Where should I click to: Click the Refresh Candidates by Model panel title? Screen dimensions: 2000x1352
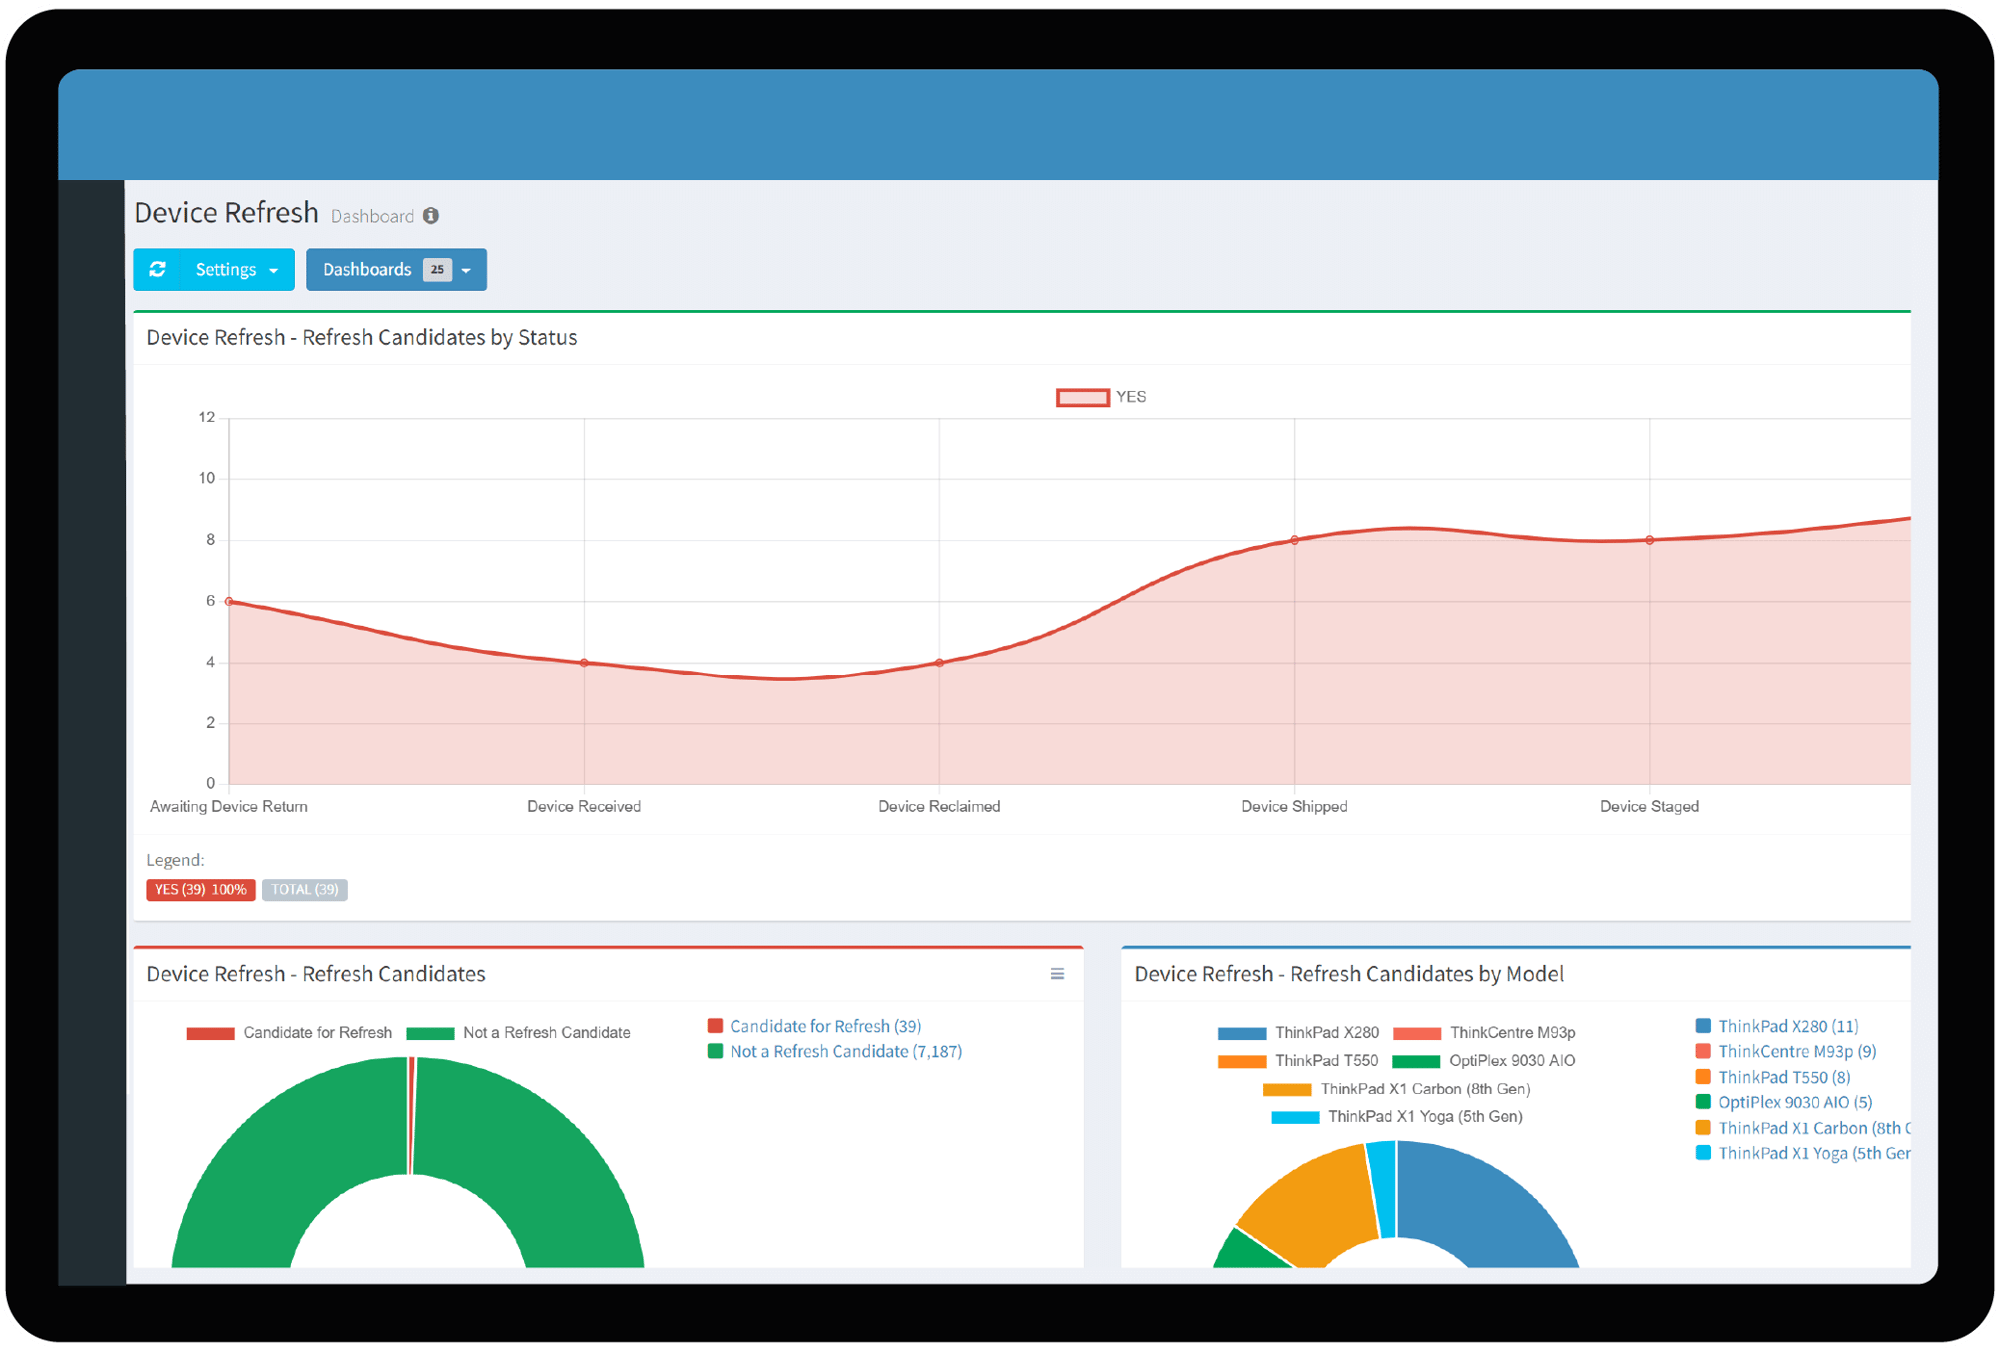pyautogui.click(x=1349, y=974)
